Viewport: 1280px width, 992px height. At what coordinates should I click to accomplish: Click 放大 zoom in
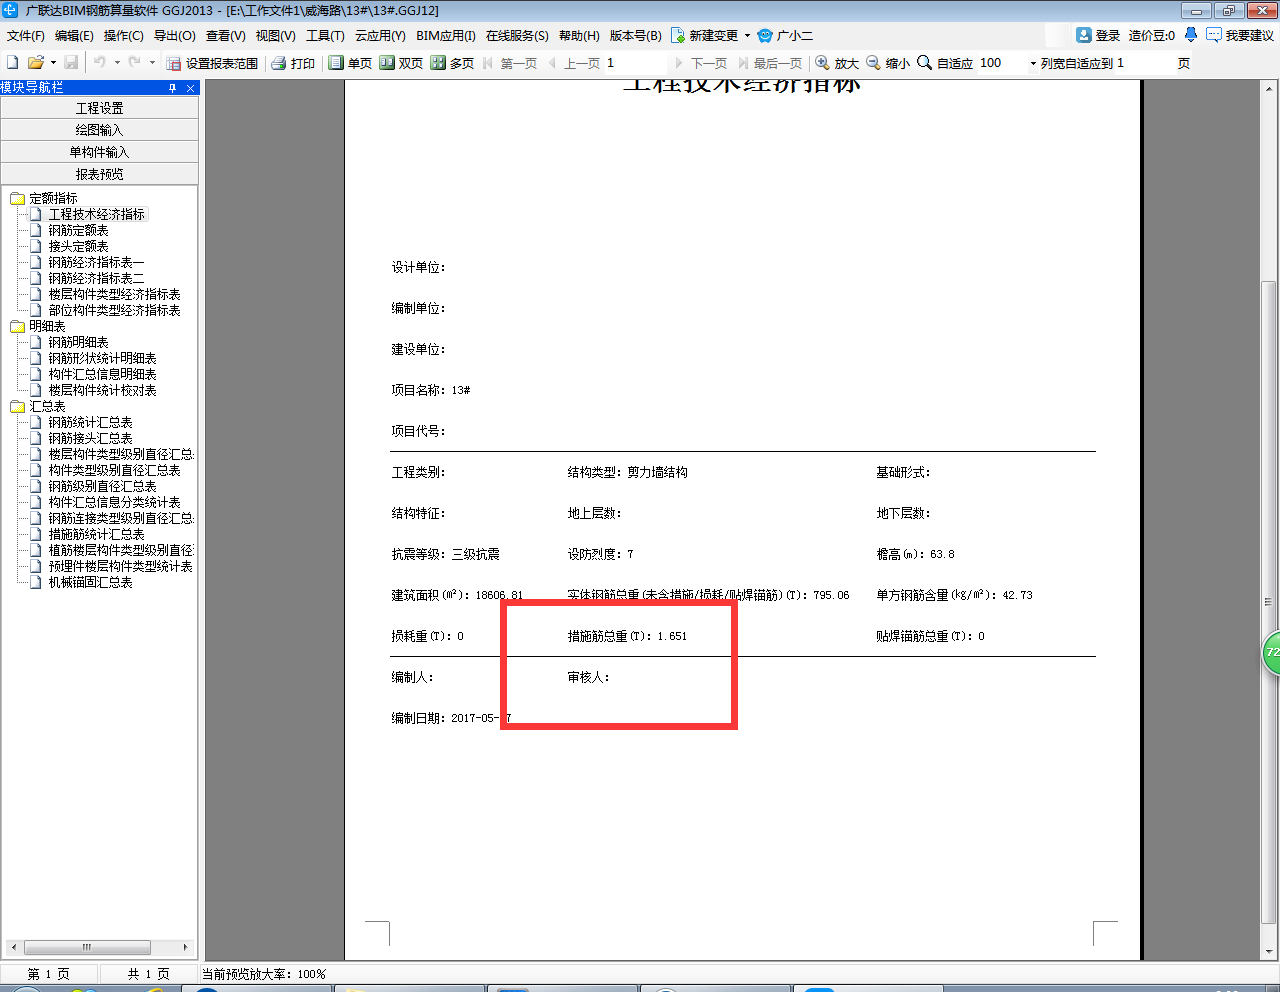(837, 63)
